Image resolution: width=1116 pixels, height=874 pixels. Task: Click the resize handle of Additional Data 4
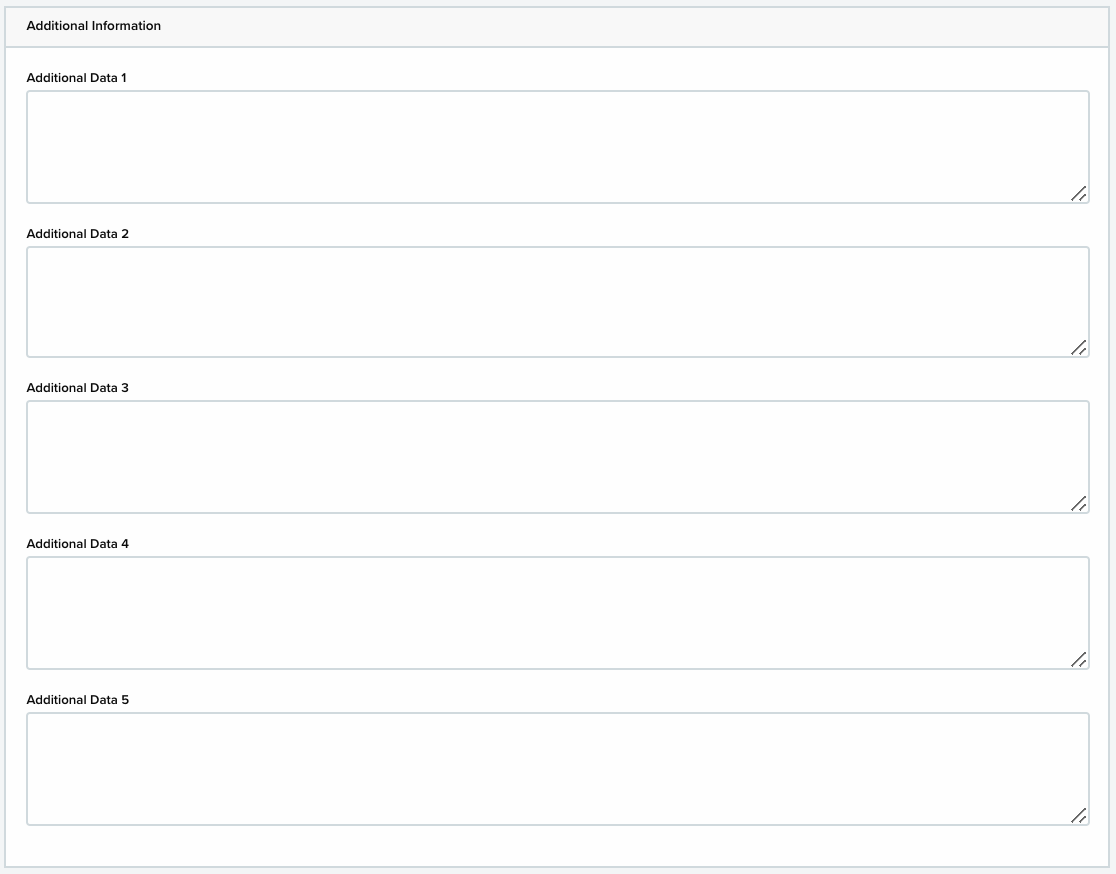1079,660
